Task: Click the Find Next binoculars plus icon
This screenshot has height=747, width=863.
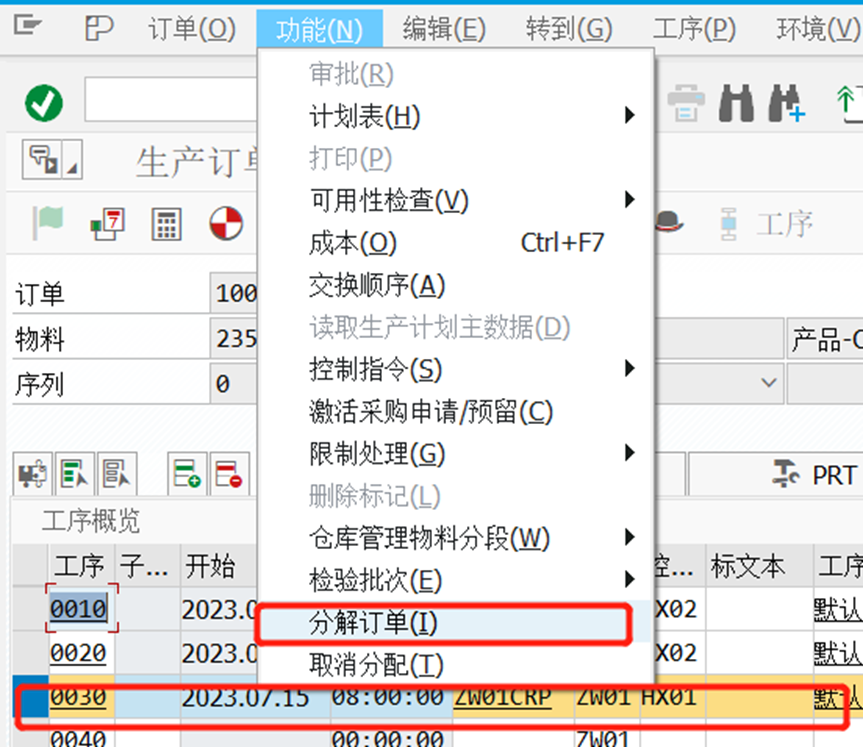Action: (x=786, y=103)
